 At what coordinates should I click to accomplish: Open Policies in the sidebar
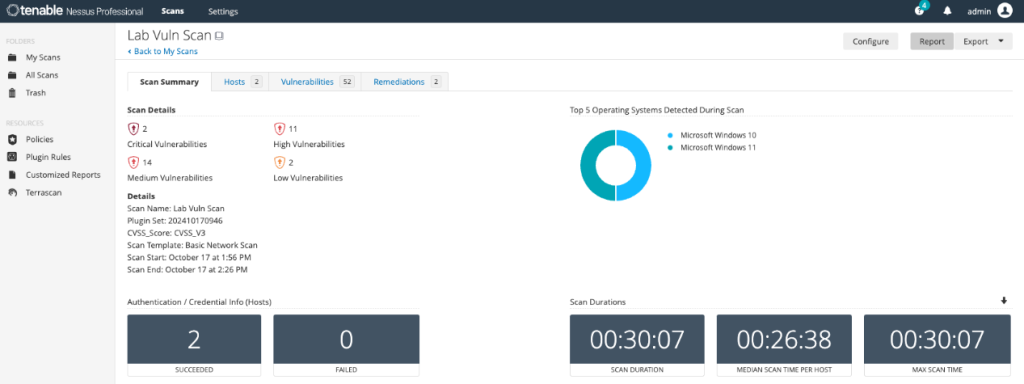[x=39, y=139]
